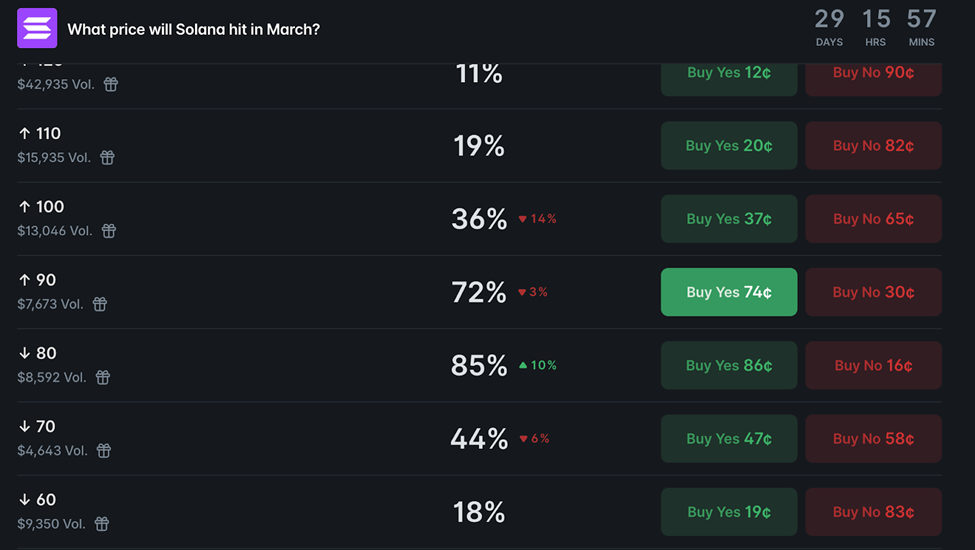Choose Buy Yes 20¢ for ↑ 110
Viewport: 975px width, 550px height.
click(x=729, y=146)
